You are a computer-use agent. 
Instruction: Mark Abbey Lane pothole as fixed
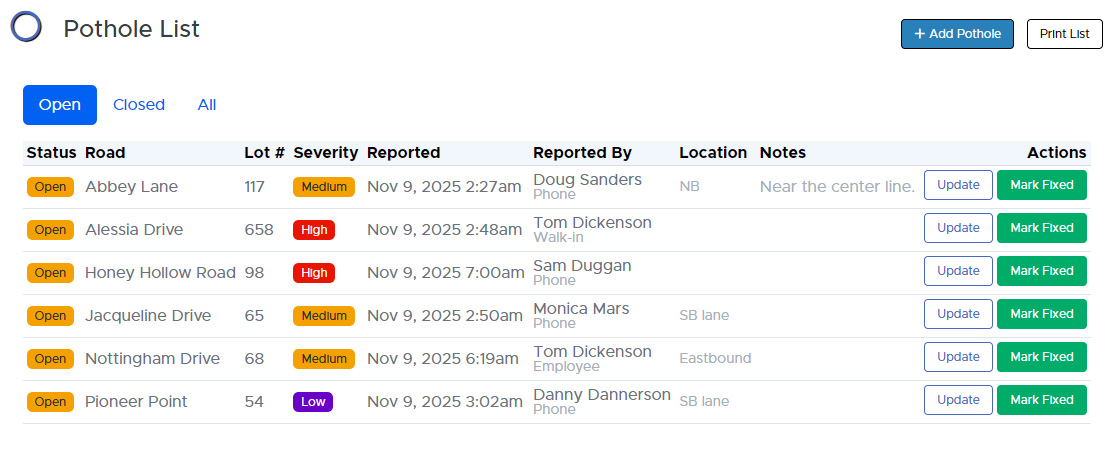(x=1041, y=185)
